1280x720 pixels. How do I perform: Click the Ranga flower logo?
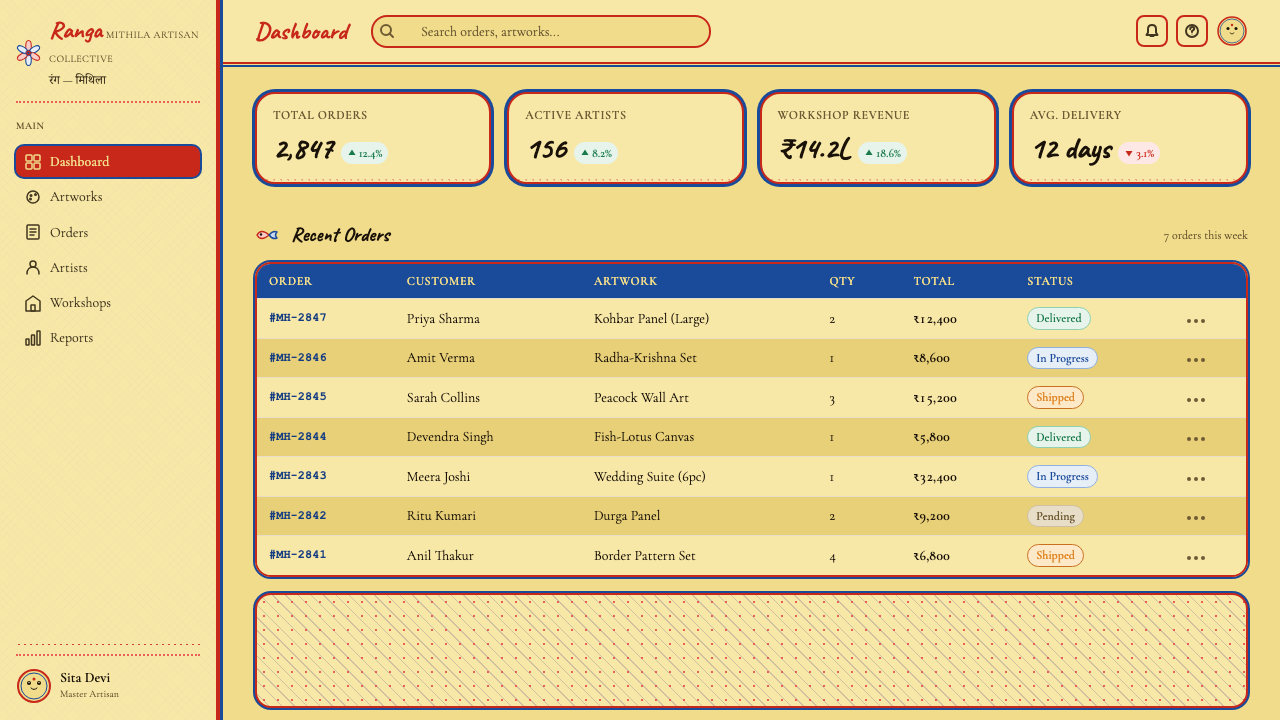[x=28, y=53]
